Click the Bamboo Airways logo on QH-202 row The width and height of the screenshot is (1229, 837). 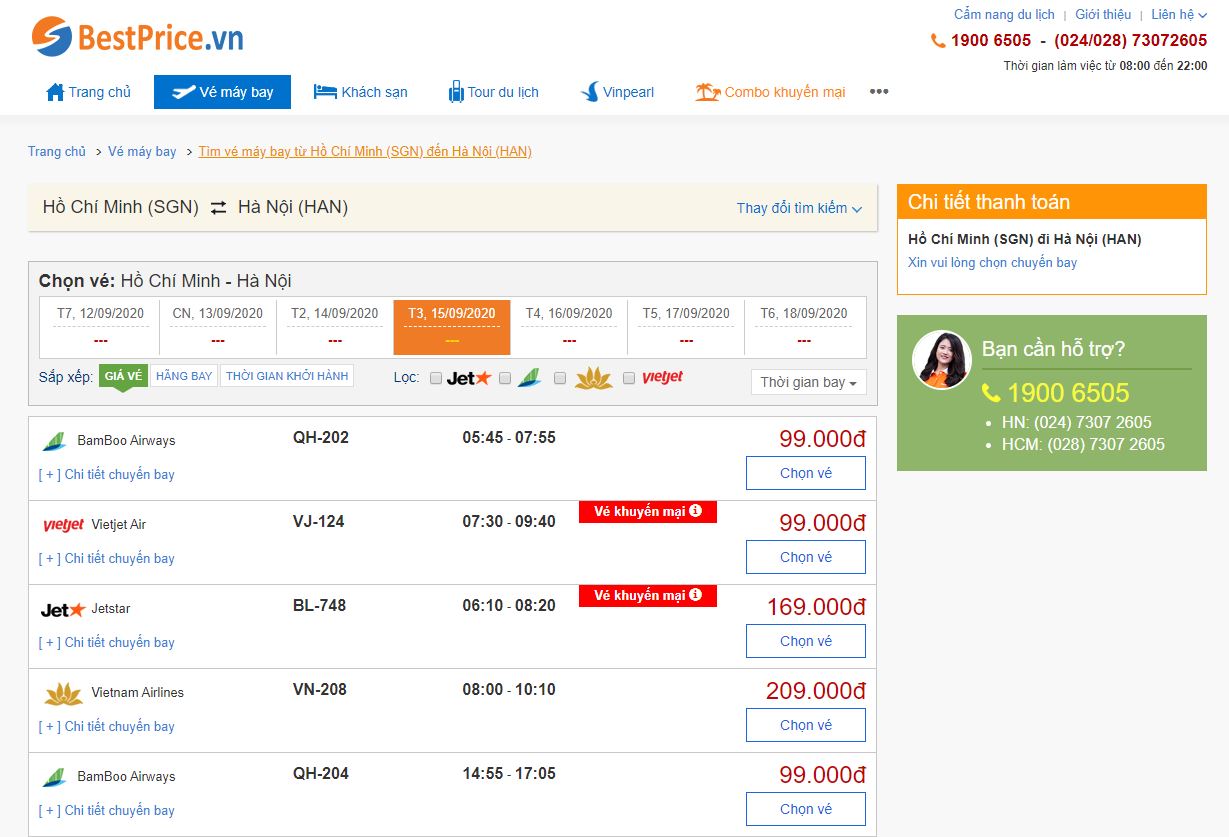54,441
